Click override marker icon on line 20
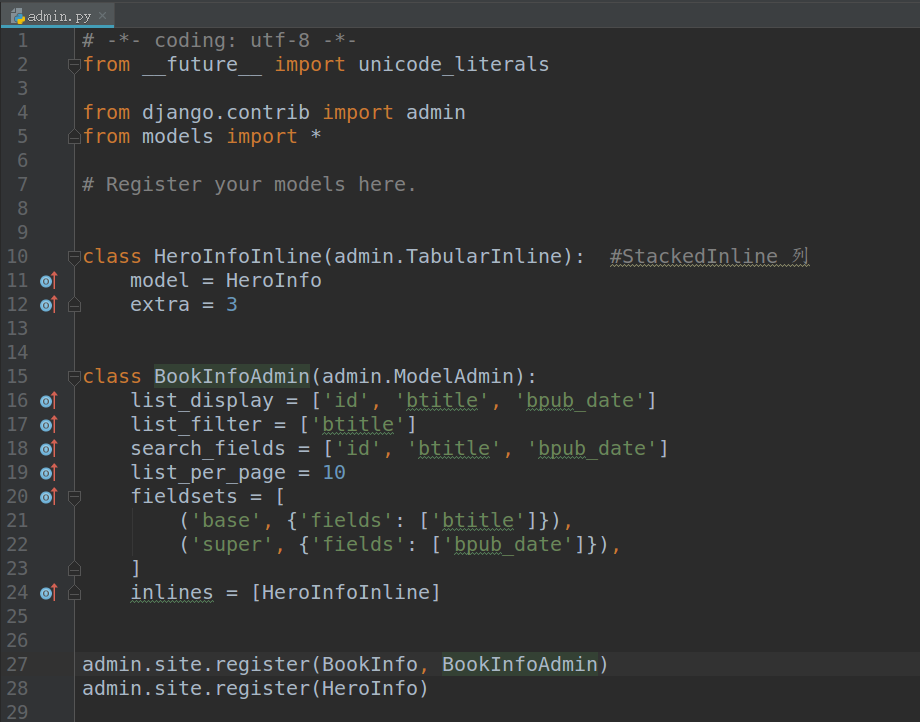The height and width of the screenshot is (722, 920). (49, 497)
